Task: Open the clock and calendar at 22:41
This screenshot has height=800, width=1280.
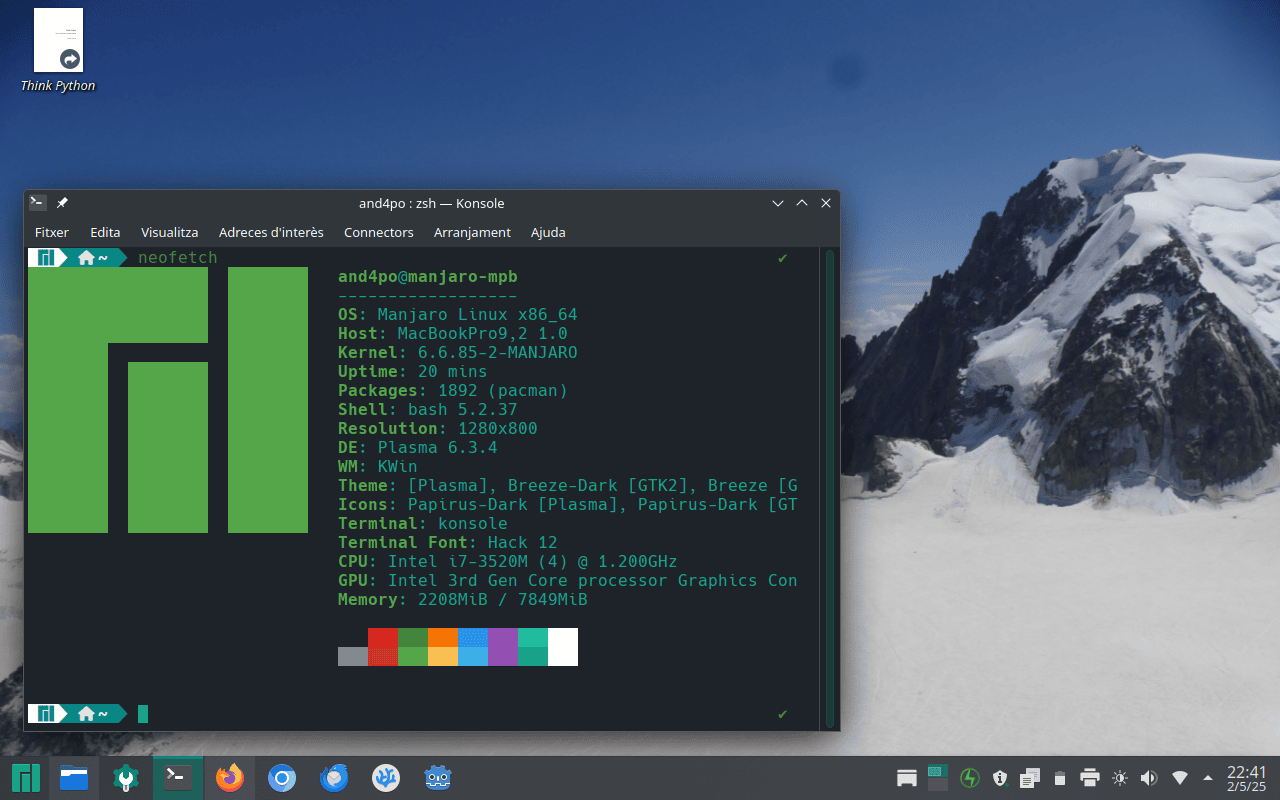Action: (1247, 778)
